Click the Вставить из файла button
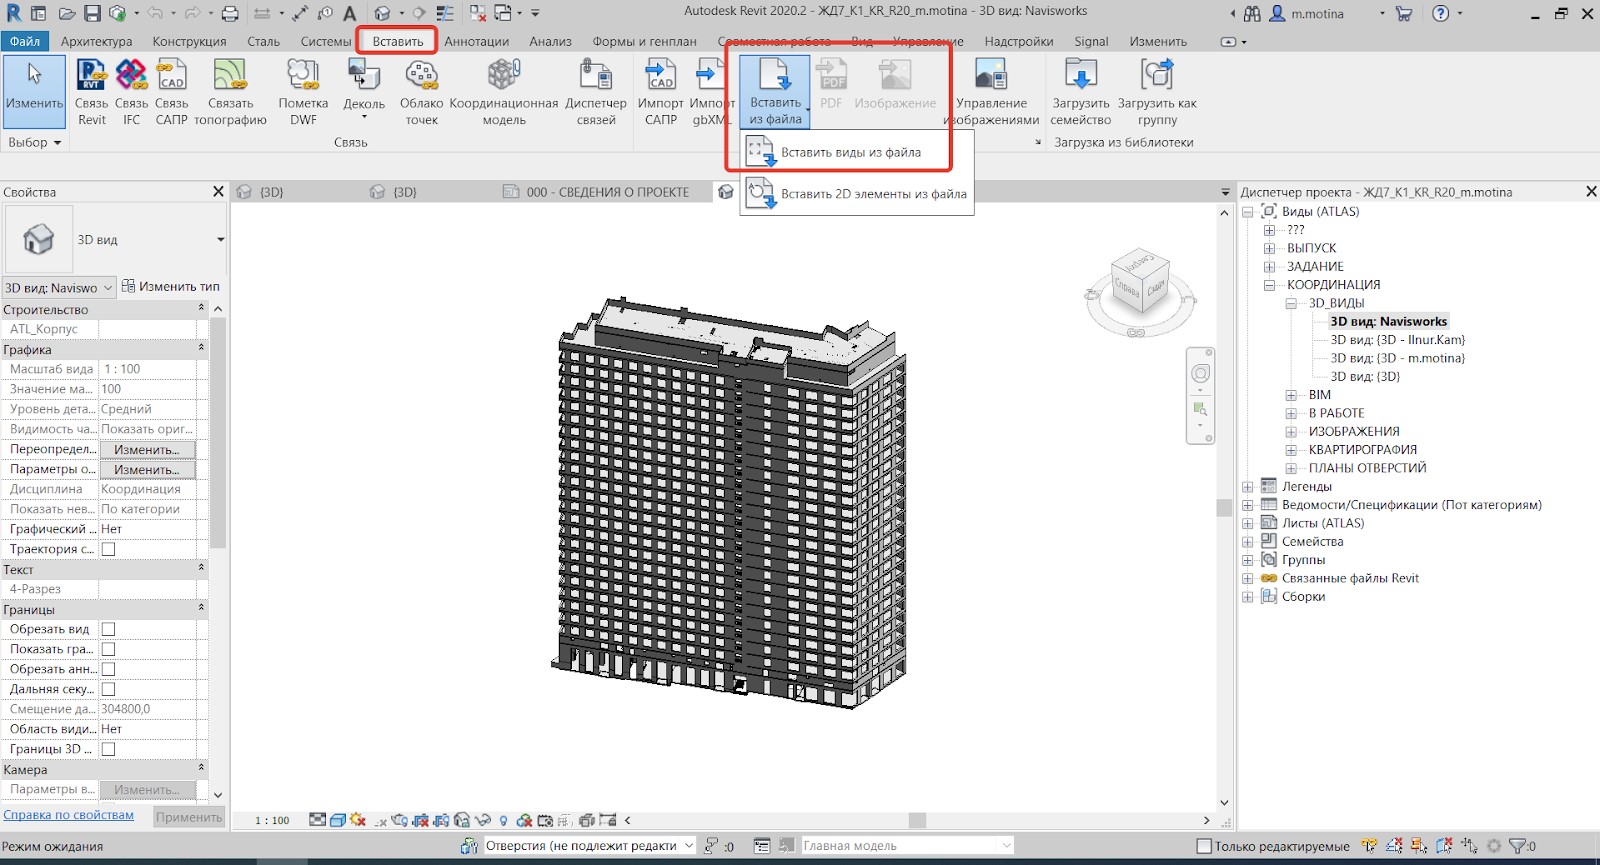 [x=776, y=92]
